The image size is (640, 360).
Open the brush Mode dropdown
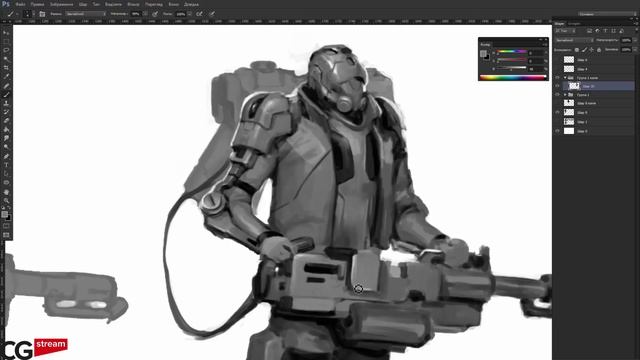(x=85, y=14)
